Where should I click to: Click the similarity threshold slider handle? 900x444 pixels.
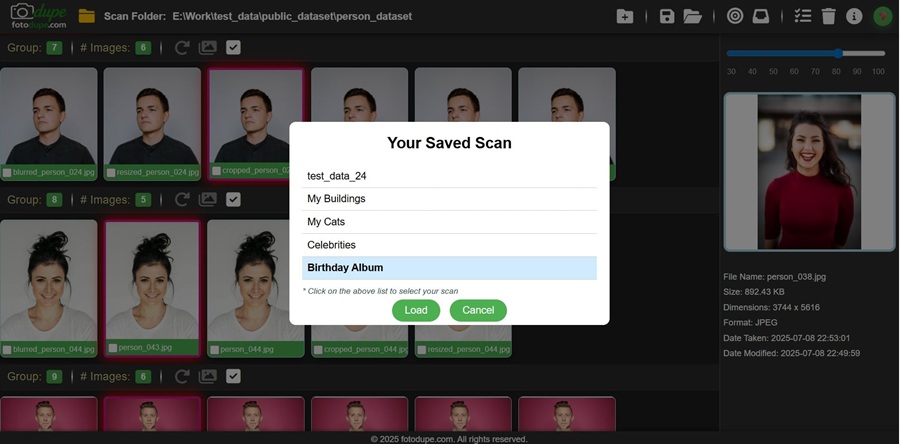(x=838, y=53)
